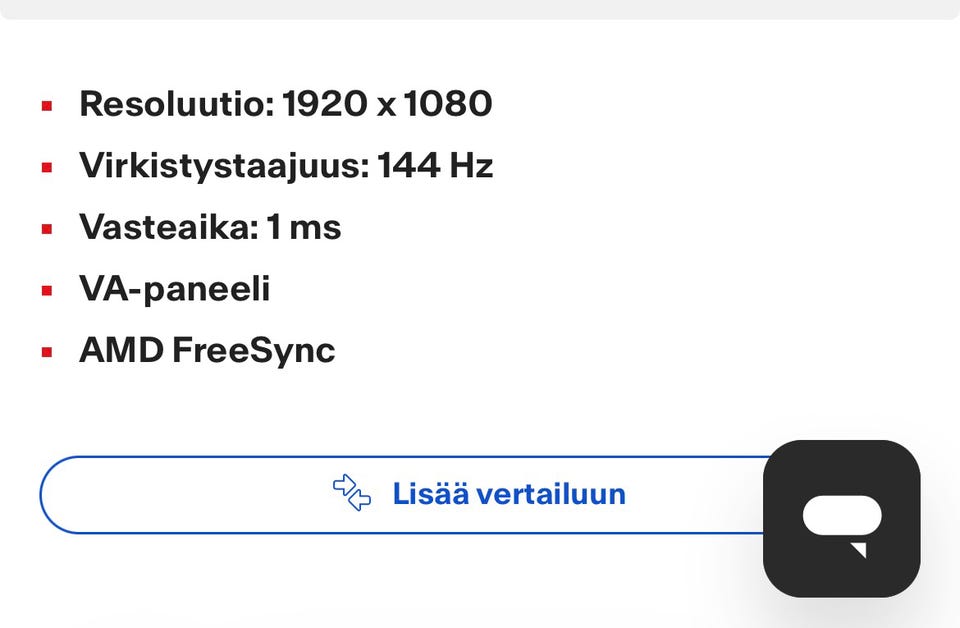Screen dimensions: 960x628
Task: Click red bullet beside VA-paneeli
Action: (x=47, y=291)
